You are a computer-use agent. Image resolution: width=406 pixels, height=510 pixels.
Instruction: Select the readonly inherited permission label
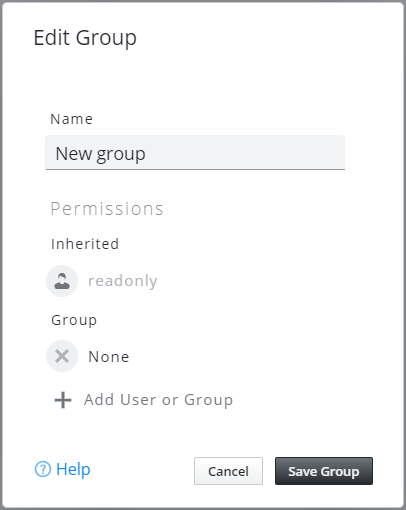click(122, 281)
